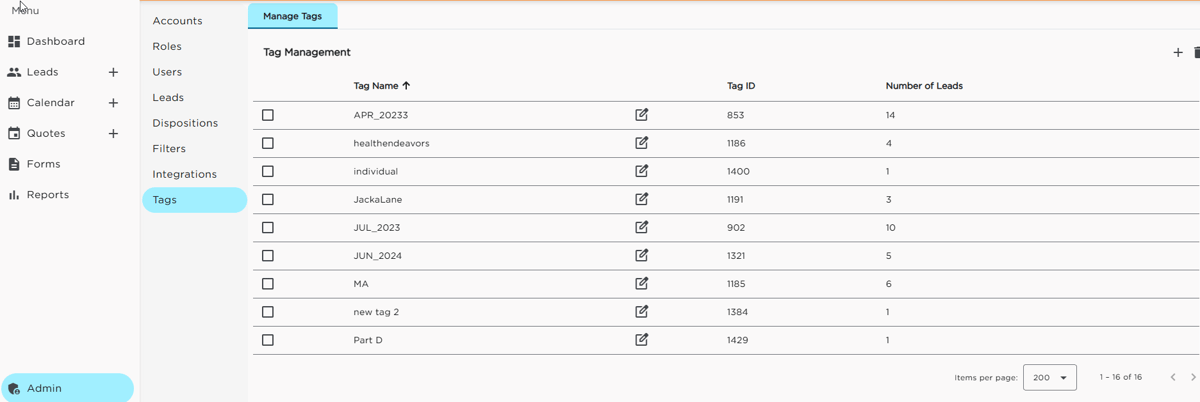Select the APR_20233 row checkbox

pyautogui.click(x=268, y=115)
